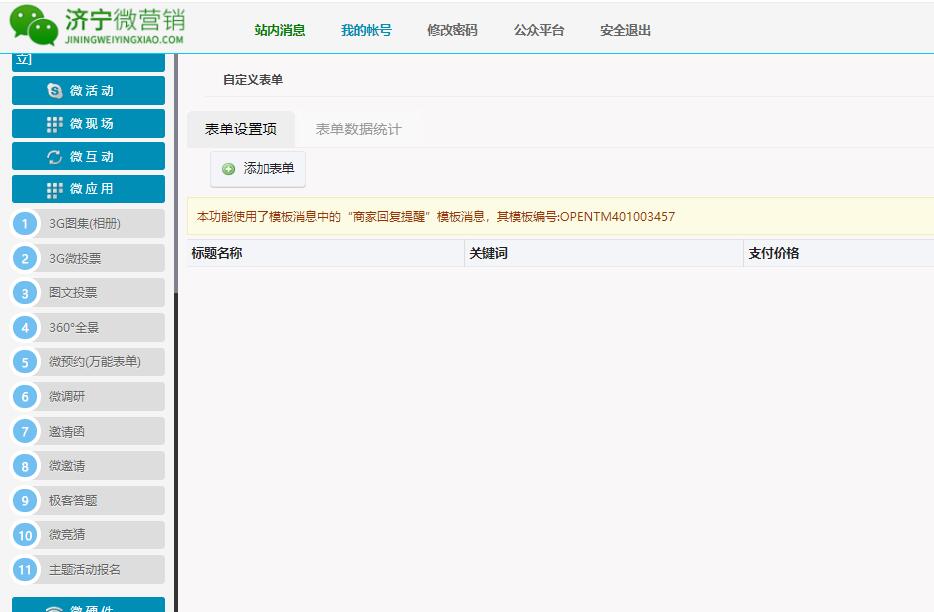Click the 济宁微营销 site title
Image resolution: width=934 pixels, height=612 pixels.
124,20
